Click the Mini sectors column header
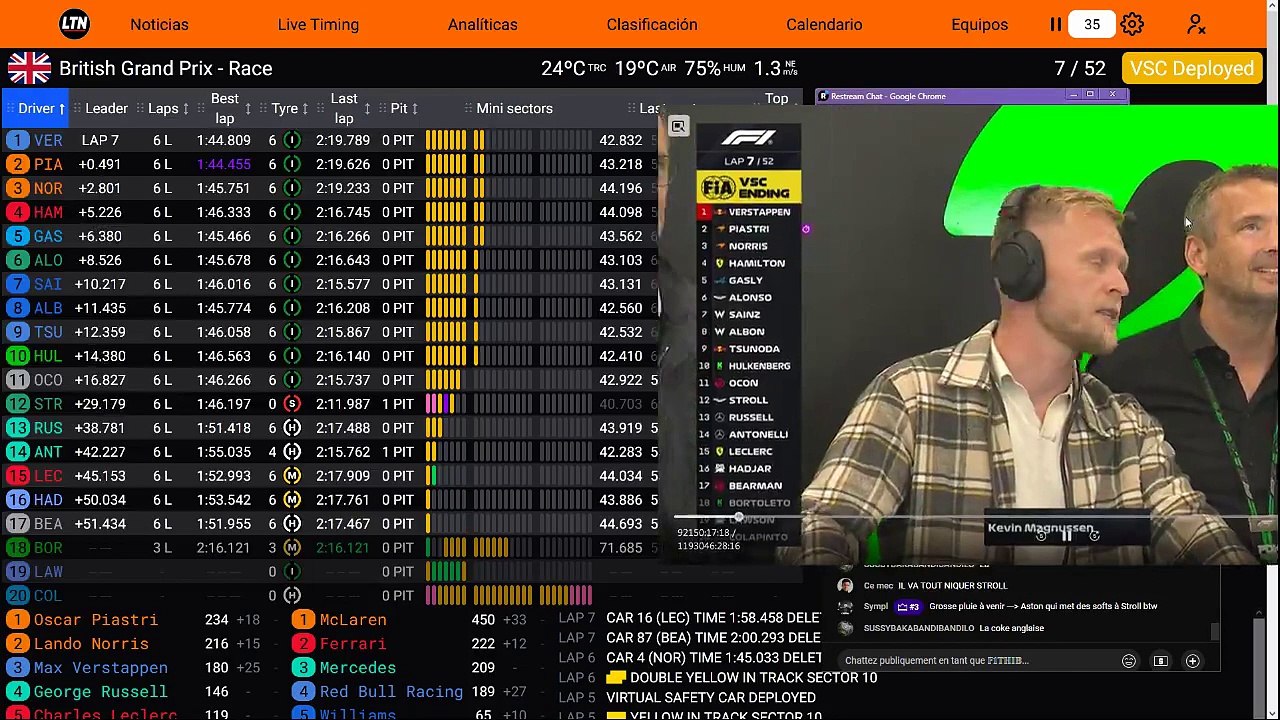This screenshot has width=1280, height=720. click(x=514, y=108)
